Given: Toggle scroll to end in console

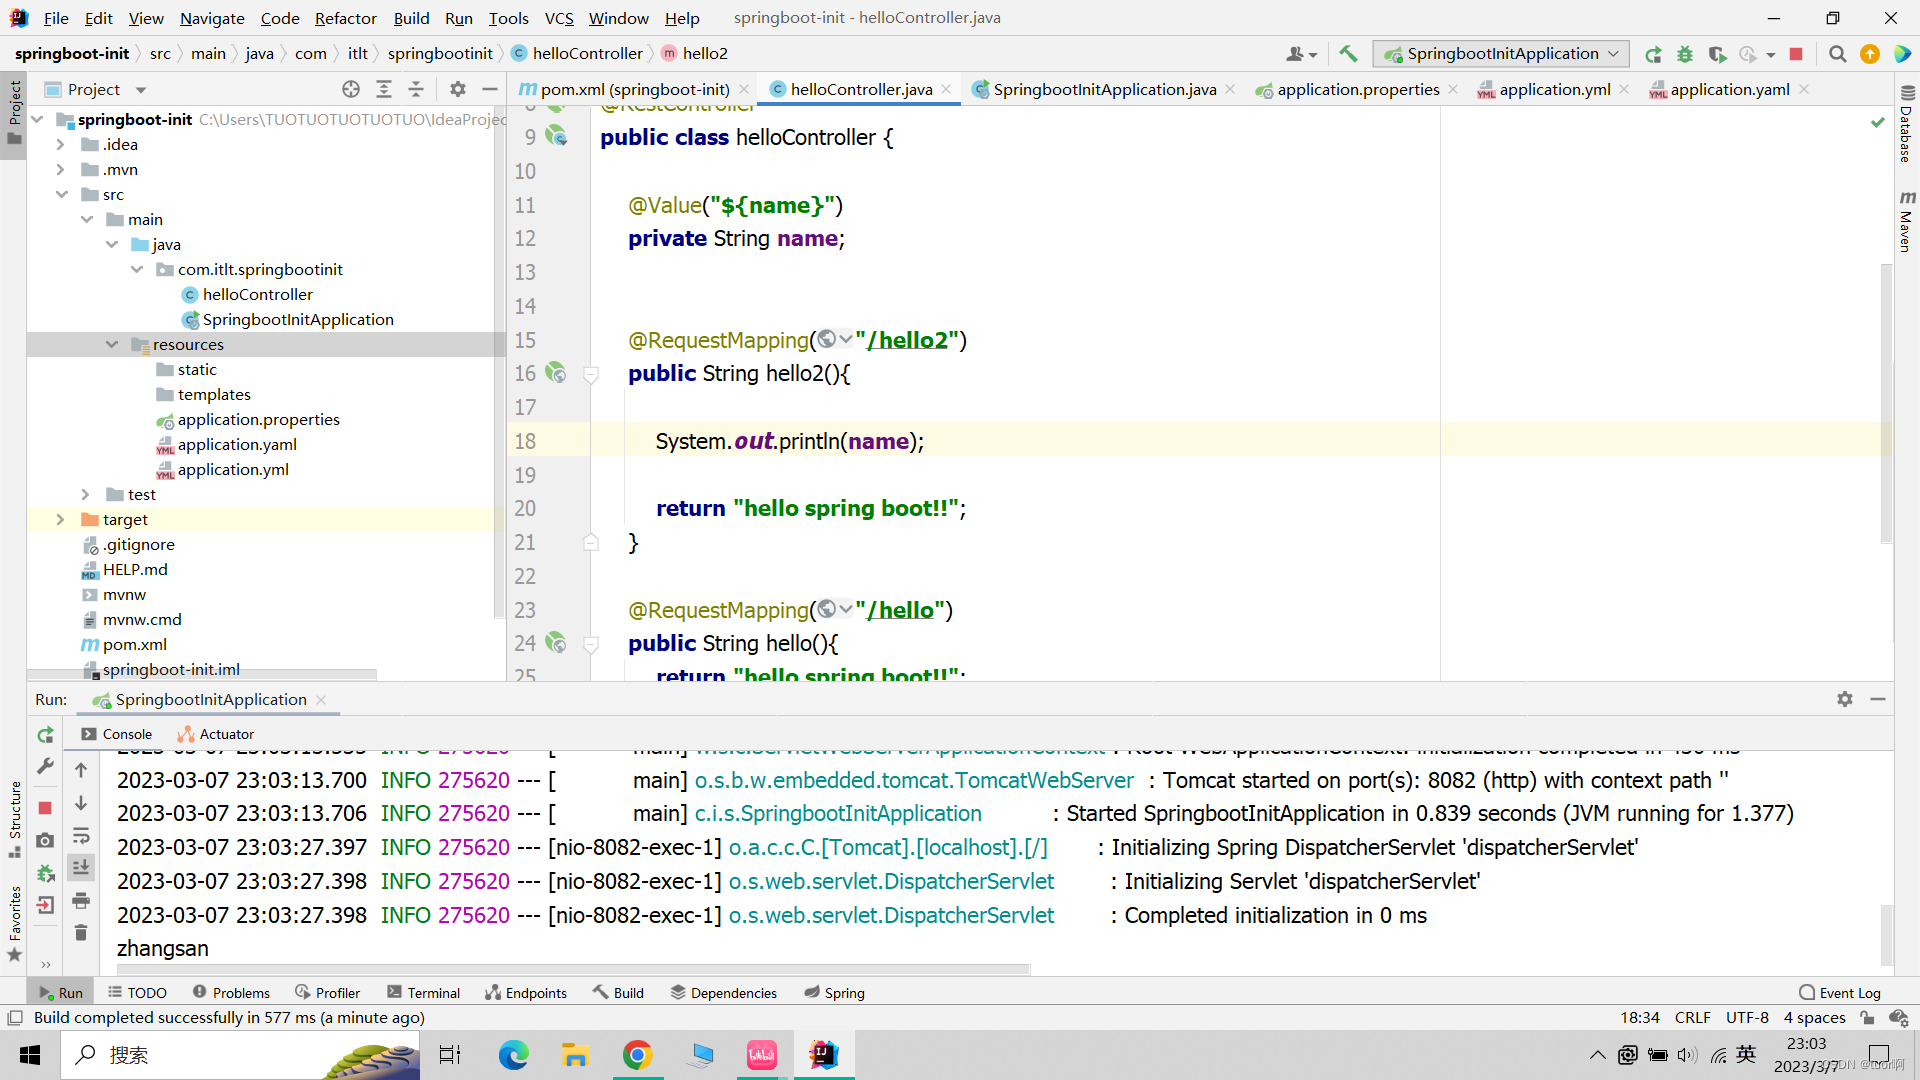Looking at the screenshot, I should pos(81,868).
